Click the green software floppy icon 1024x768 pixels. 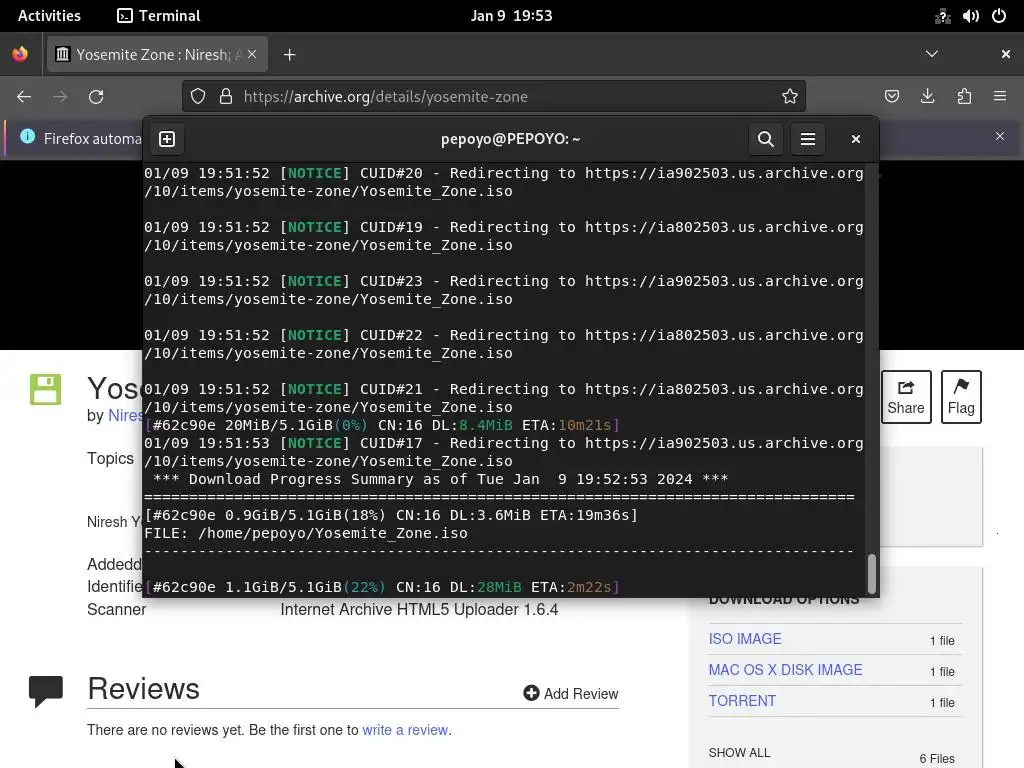point(45,389)
